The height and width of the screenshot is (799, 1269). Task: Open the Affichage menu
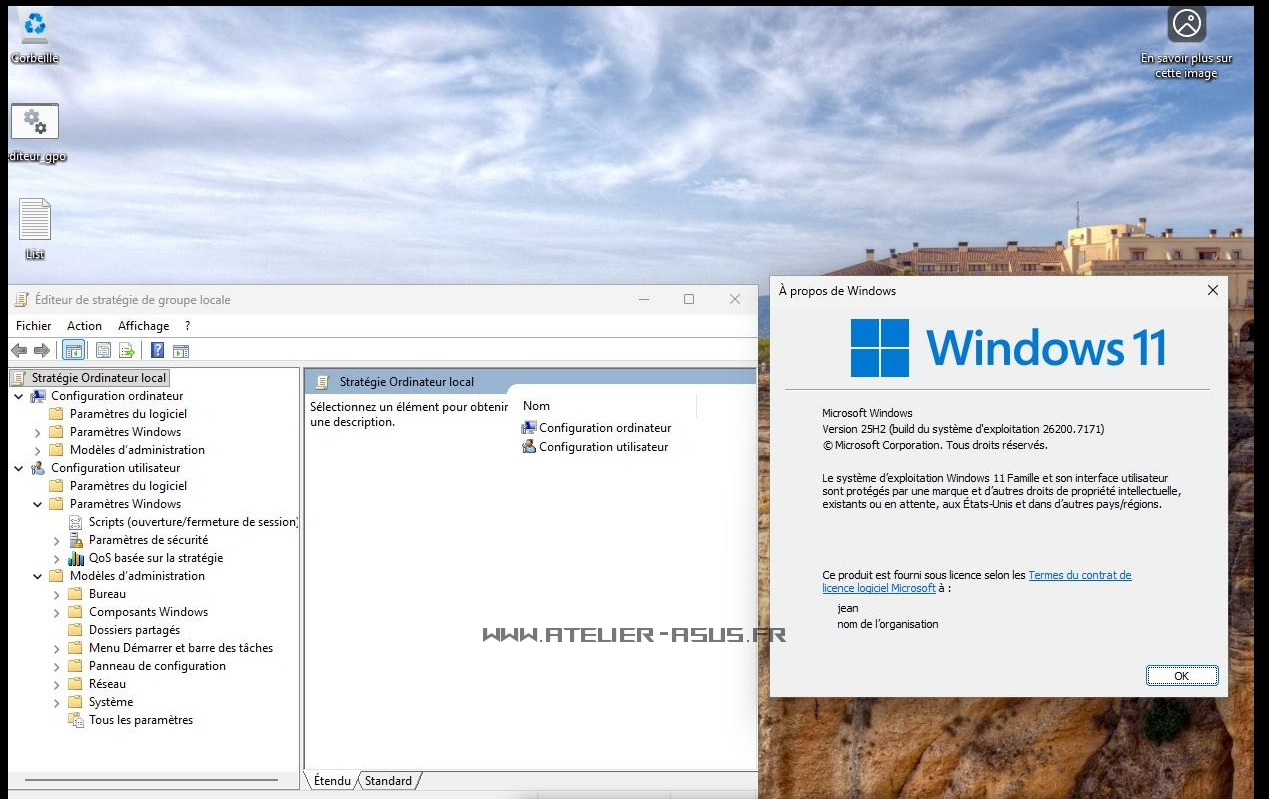click(x=143, y=326)
